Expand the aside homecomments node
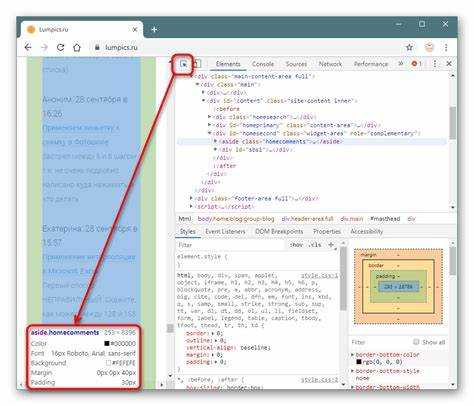 coord(215,141)
